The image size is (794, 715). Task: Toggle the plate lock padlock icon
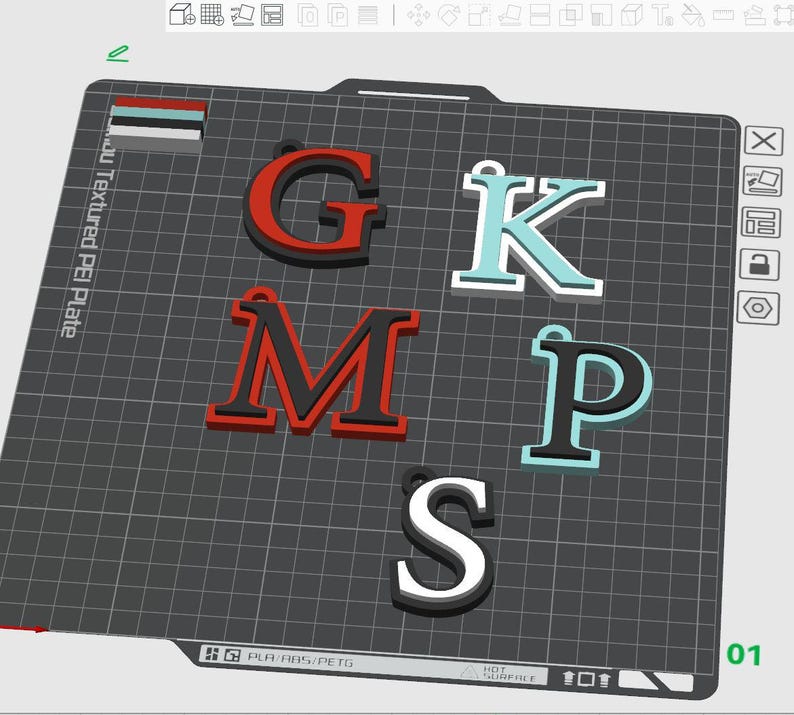point(759,264)
